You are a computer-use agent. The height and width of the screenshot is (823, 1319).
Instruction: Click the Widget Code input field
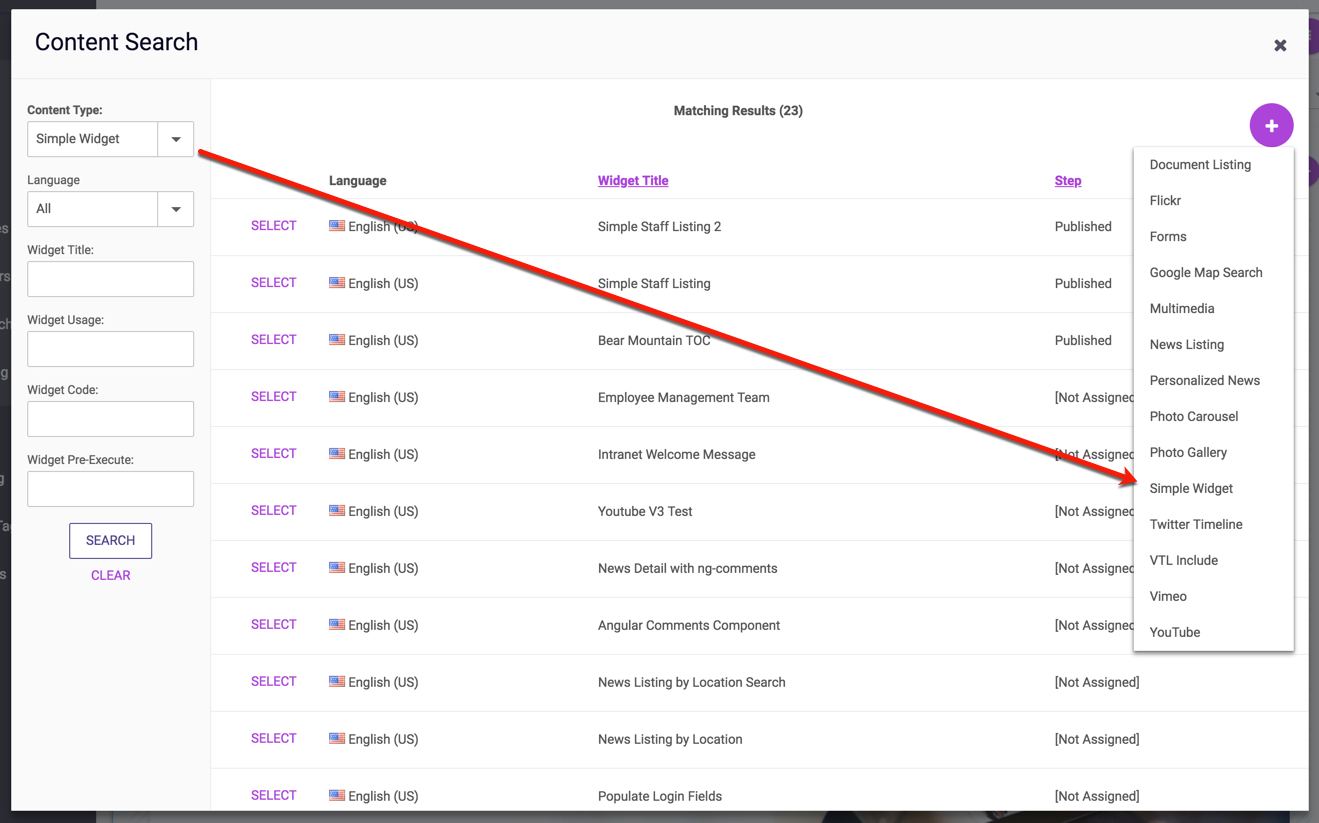[x=110, y=419]
